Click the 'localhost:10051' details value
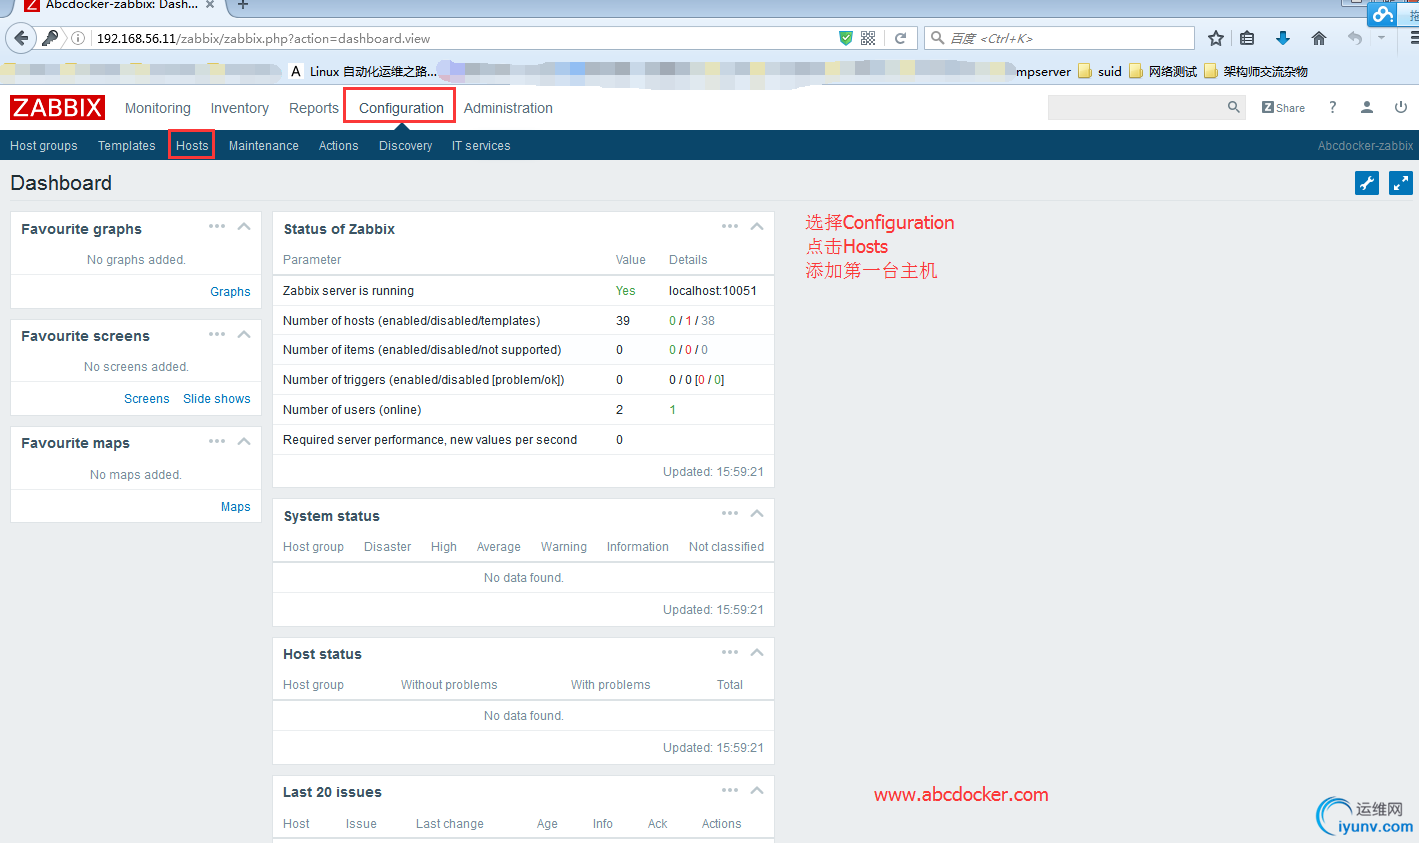This screenshot has height=843, width=1419. [713, 291]
